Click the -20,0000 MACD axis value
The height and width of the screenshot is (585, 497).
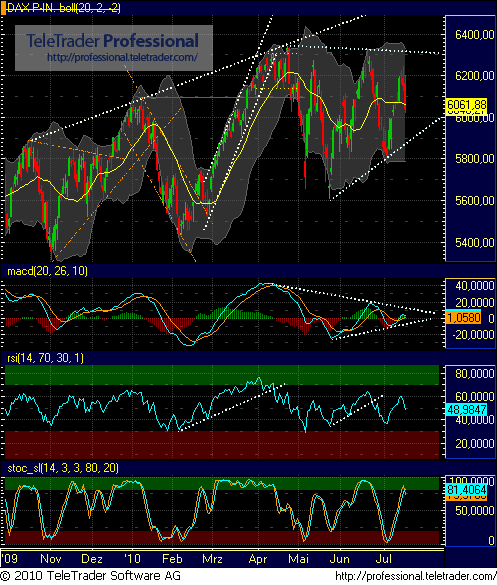click(x=473, y=335)
